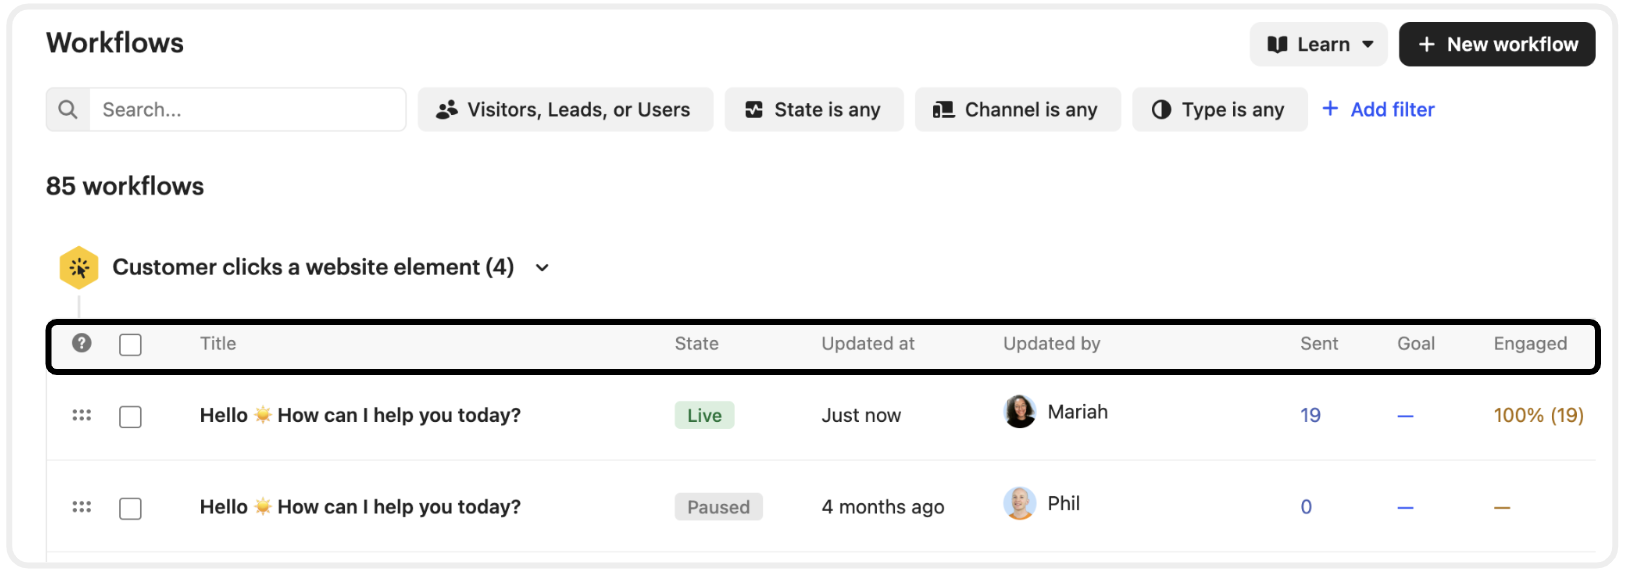Check the box for the Paused workflow
Screen dimensions: 1628x578
(130, 509)
